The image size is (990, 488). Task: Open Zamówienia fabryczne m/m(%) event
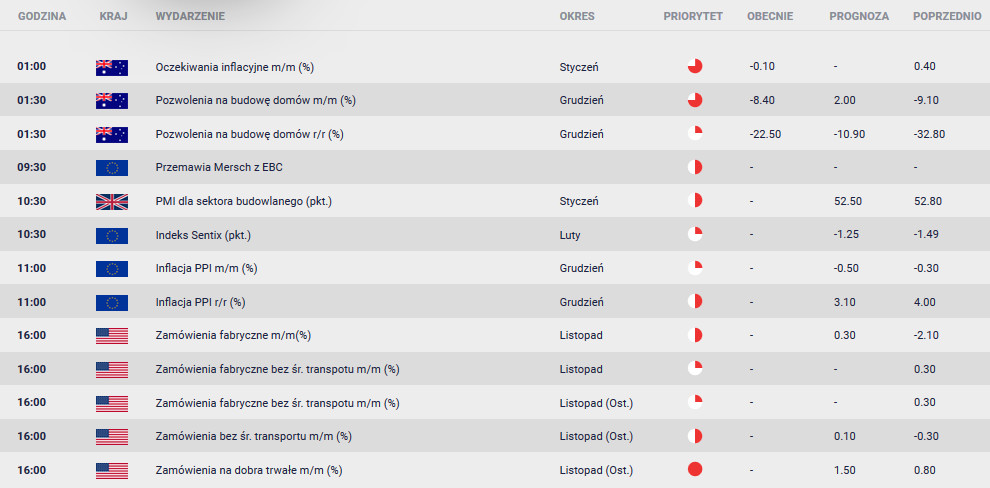point(233,335)
